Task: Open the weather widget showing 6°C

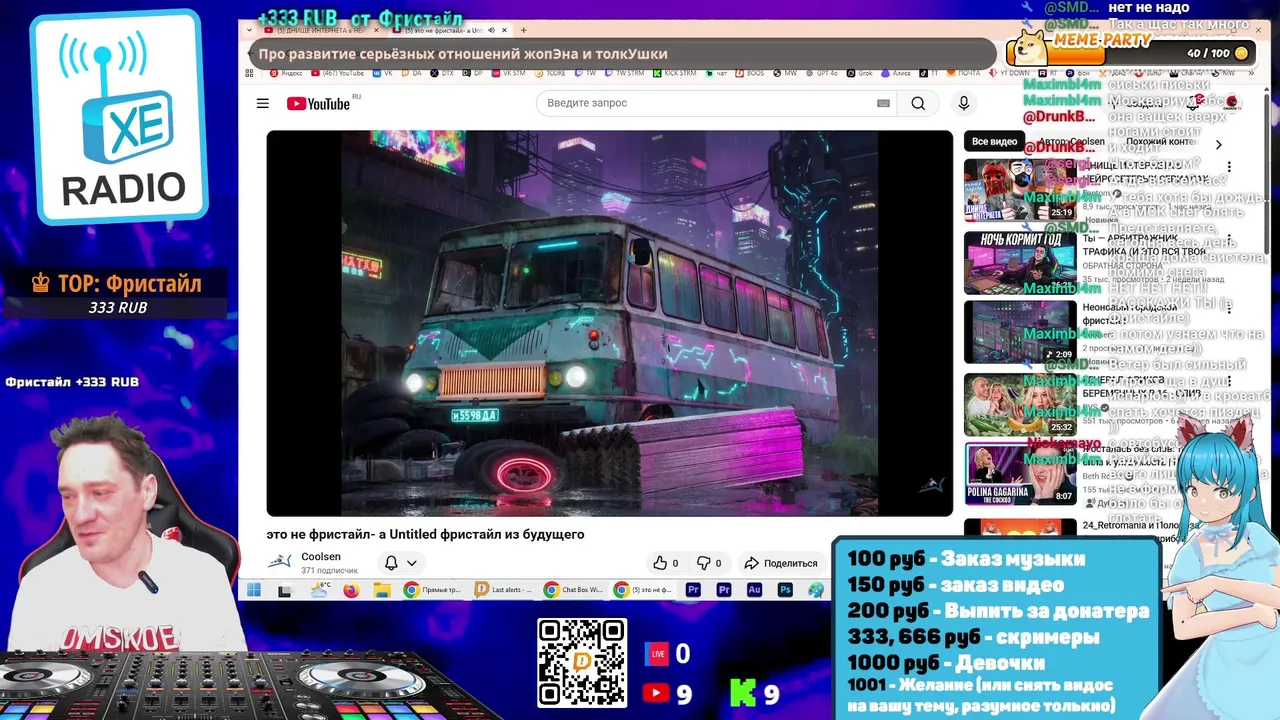Action: (x=320, y=590)
